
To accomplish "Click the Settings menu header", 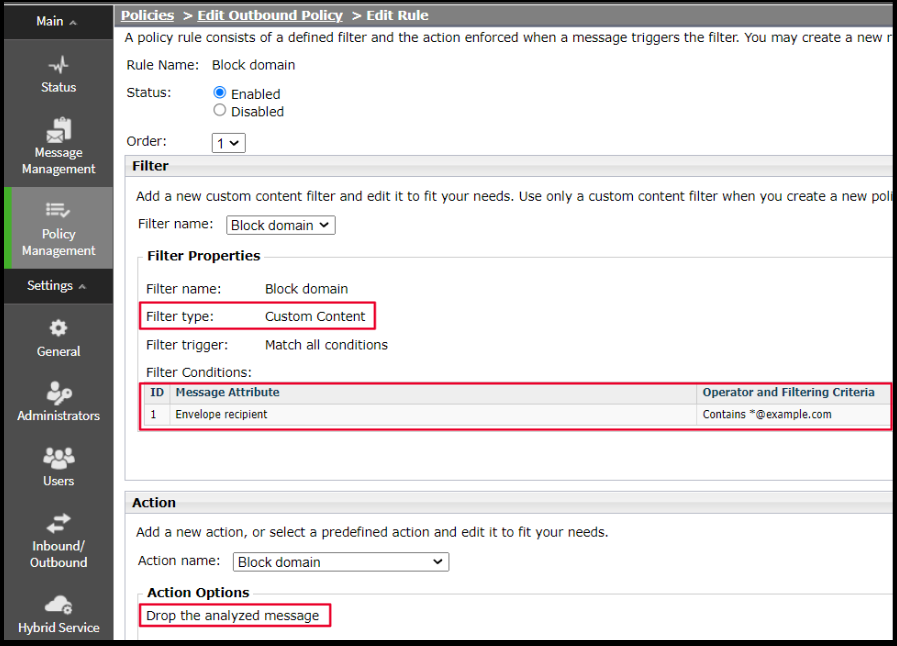I will click(x=48, y=286).
